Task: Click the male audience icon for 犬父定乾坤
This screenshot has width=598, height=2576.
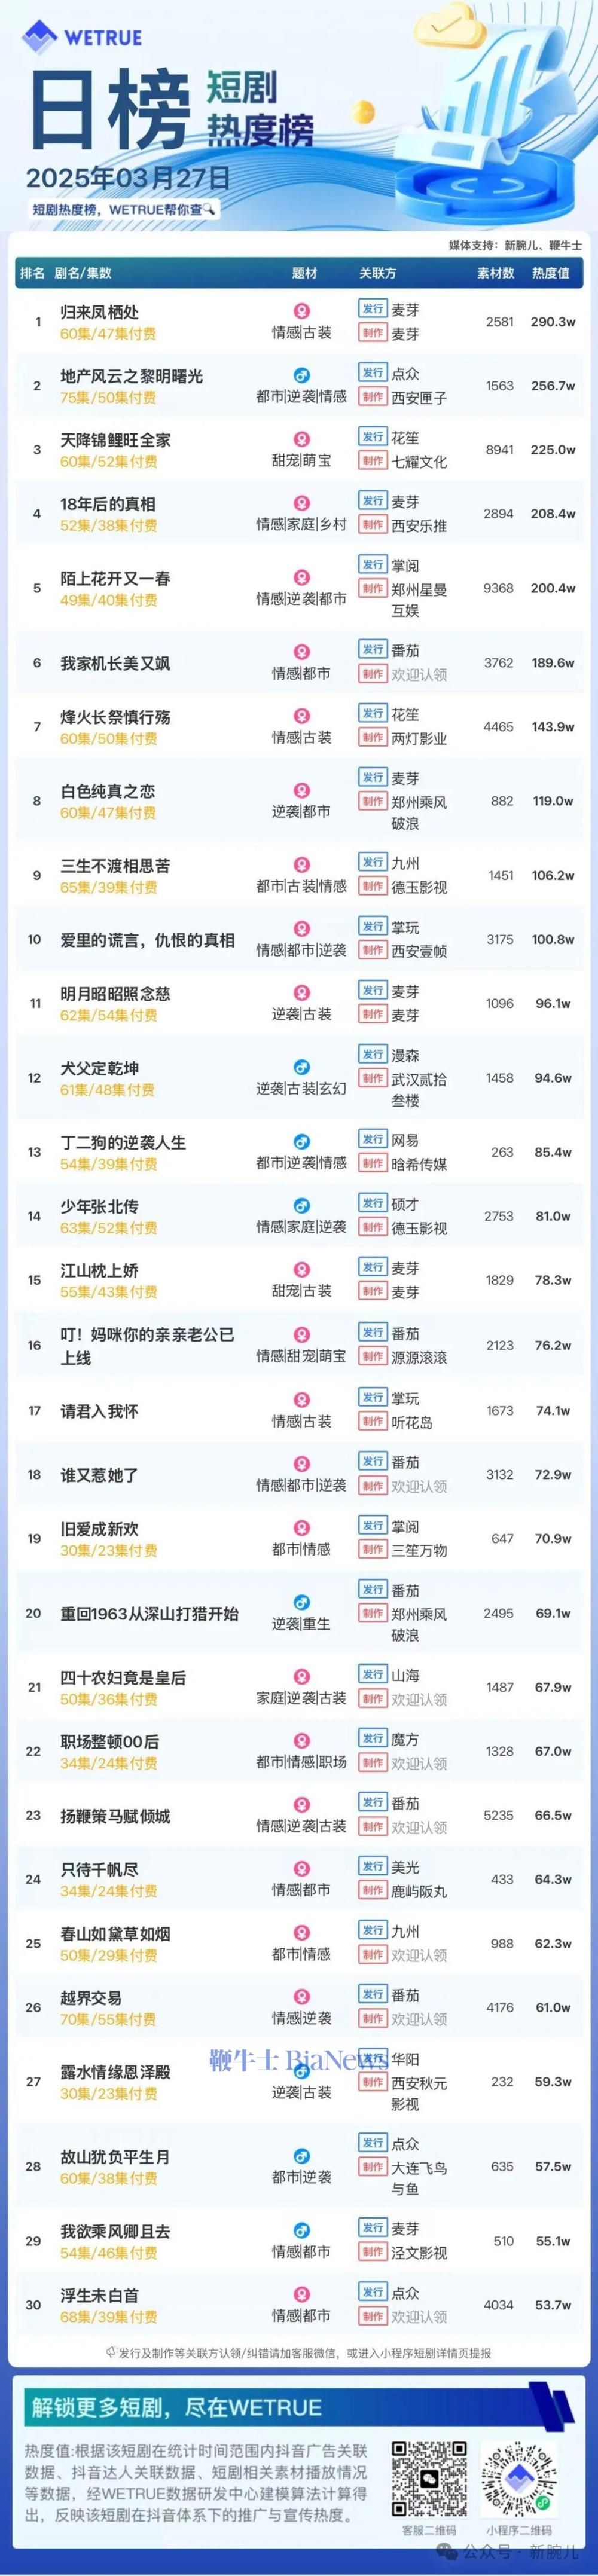Action: (301, 1067)
